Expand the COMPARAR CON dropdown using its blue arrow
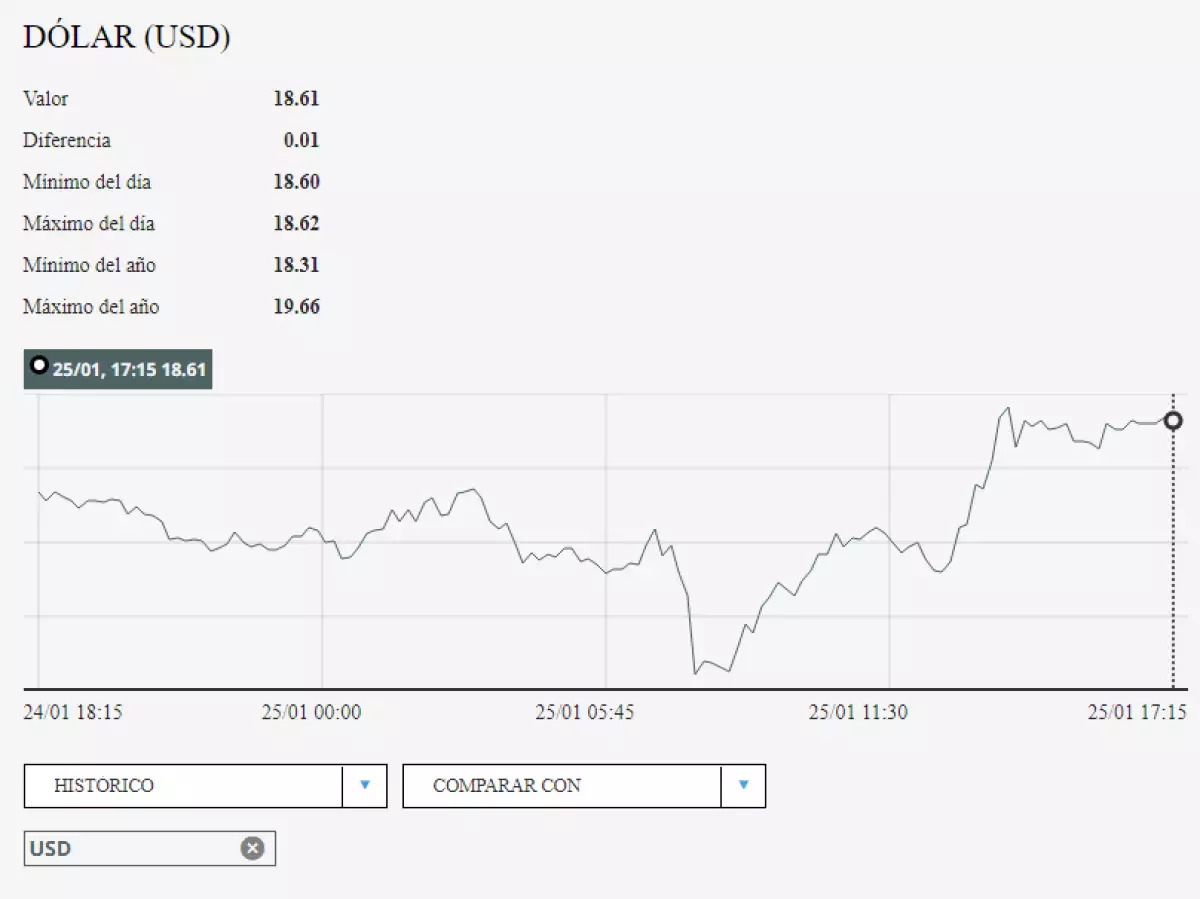 (743, 785)
